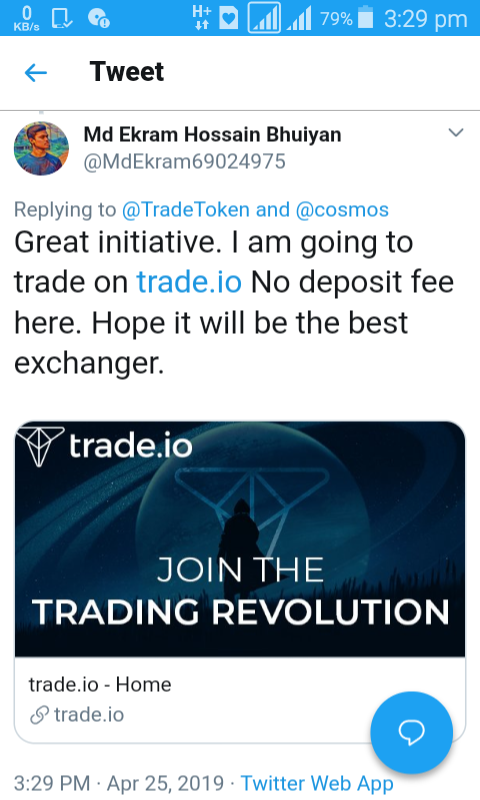The width and height of the screenshot is (480, 800).
Task: Open the tweet options chevron
Action: pos(456,133)
